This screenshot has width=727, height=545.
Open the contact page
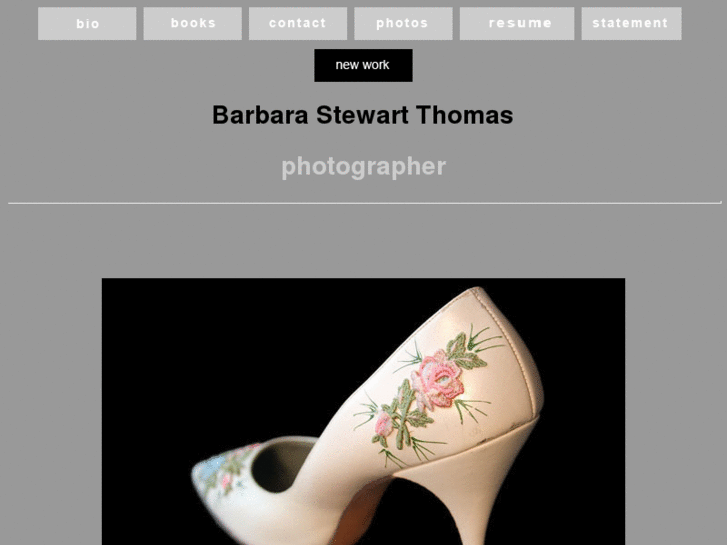coord(298,23)
